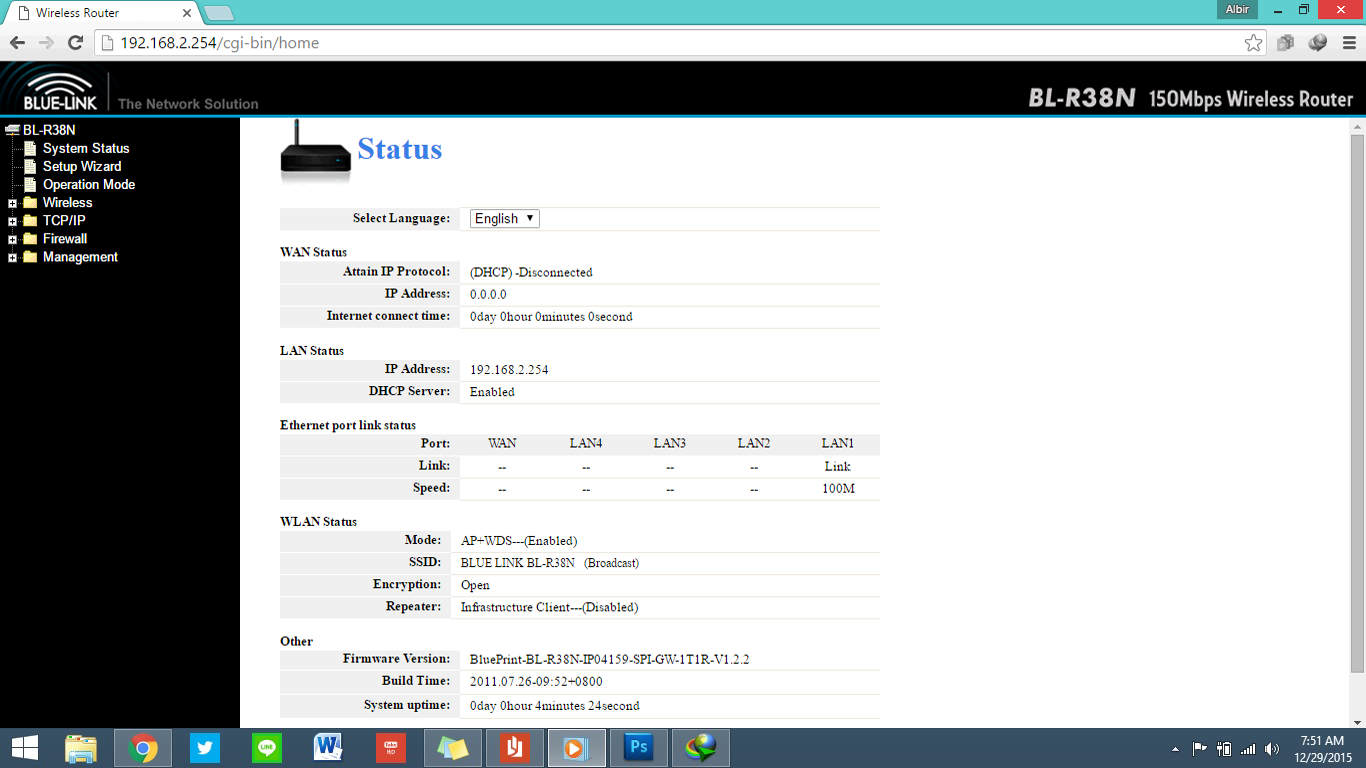Click the globe-shaped extension icon in Chrome's toolbar
The height and width of the screenshot is (768, 1366).
(1317, 43)
